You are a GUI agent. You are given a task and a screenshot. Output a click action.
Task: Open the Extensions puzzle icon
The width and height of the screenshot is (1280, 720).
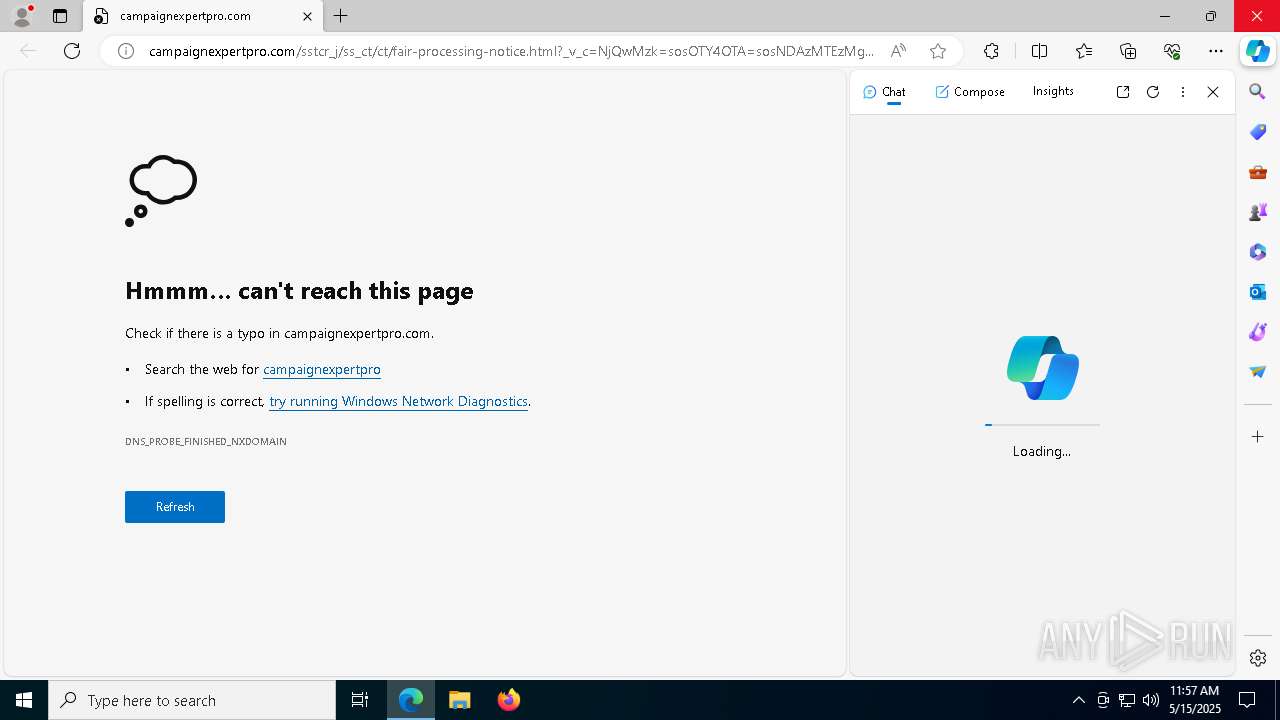tap(991, 51)
